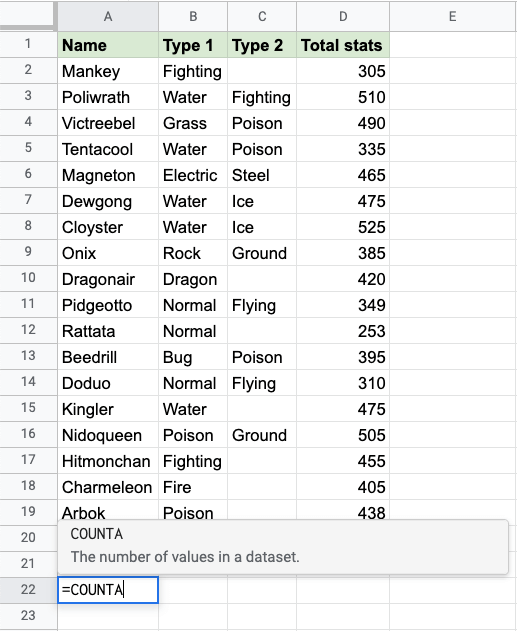Select column D header
Screen dimensions: 517x631
point(343,16)
